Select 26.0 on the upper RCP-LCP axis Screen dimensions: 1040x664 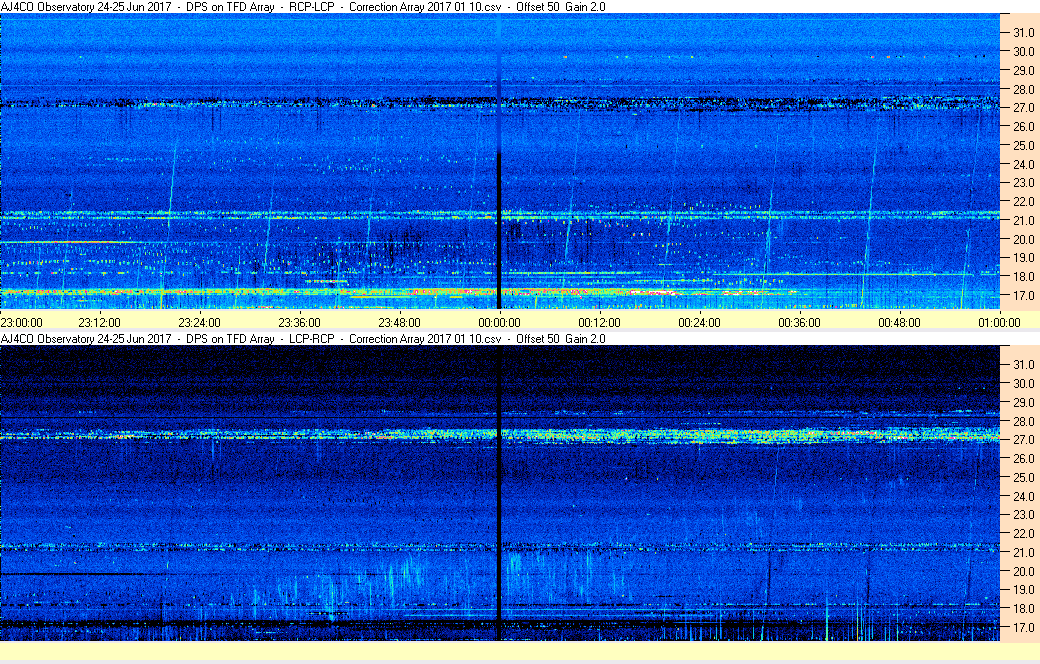pos(1023,126)
